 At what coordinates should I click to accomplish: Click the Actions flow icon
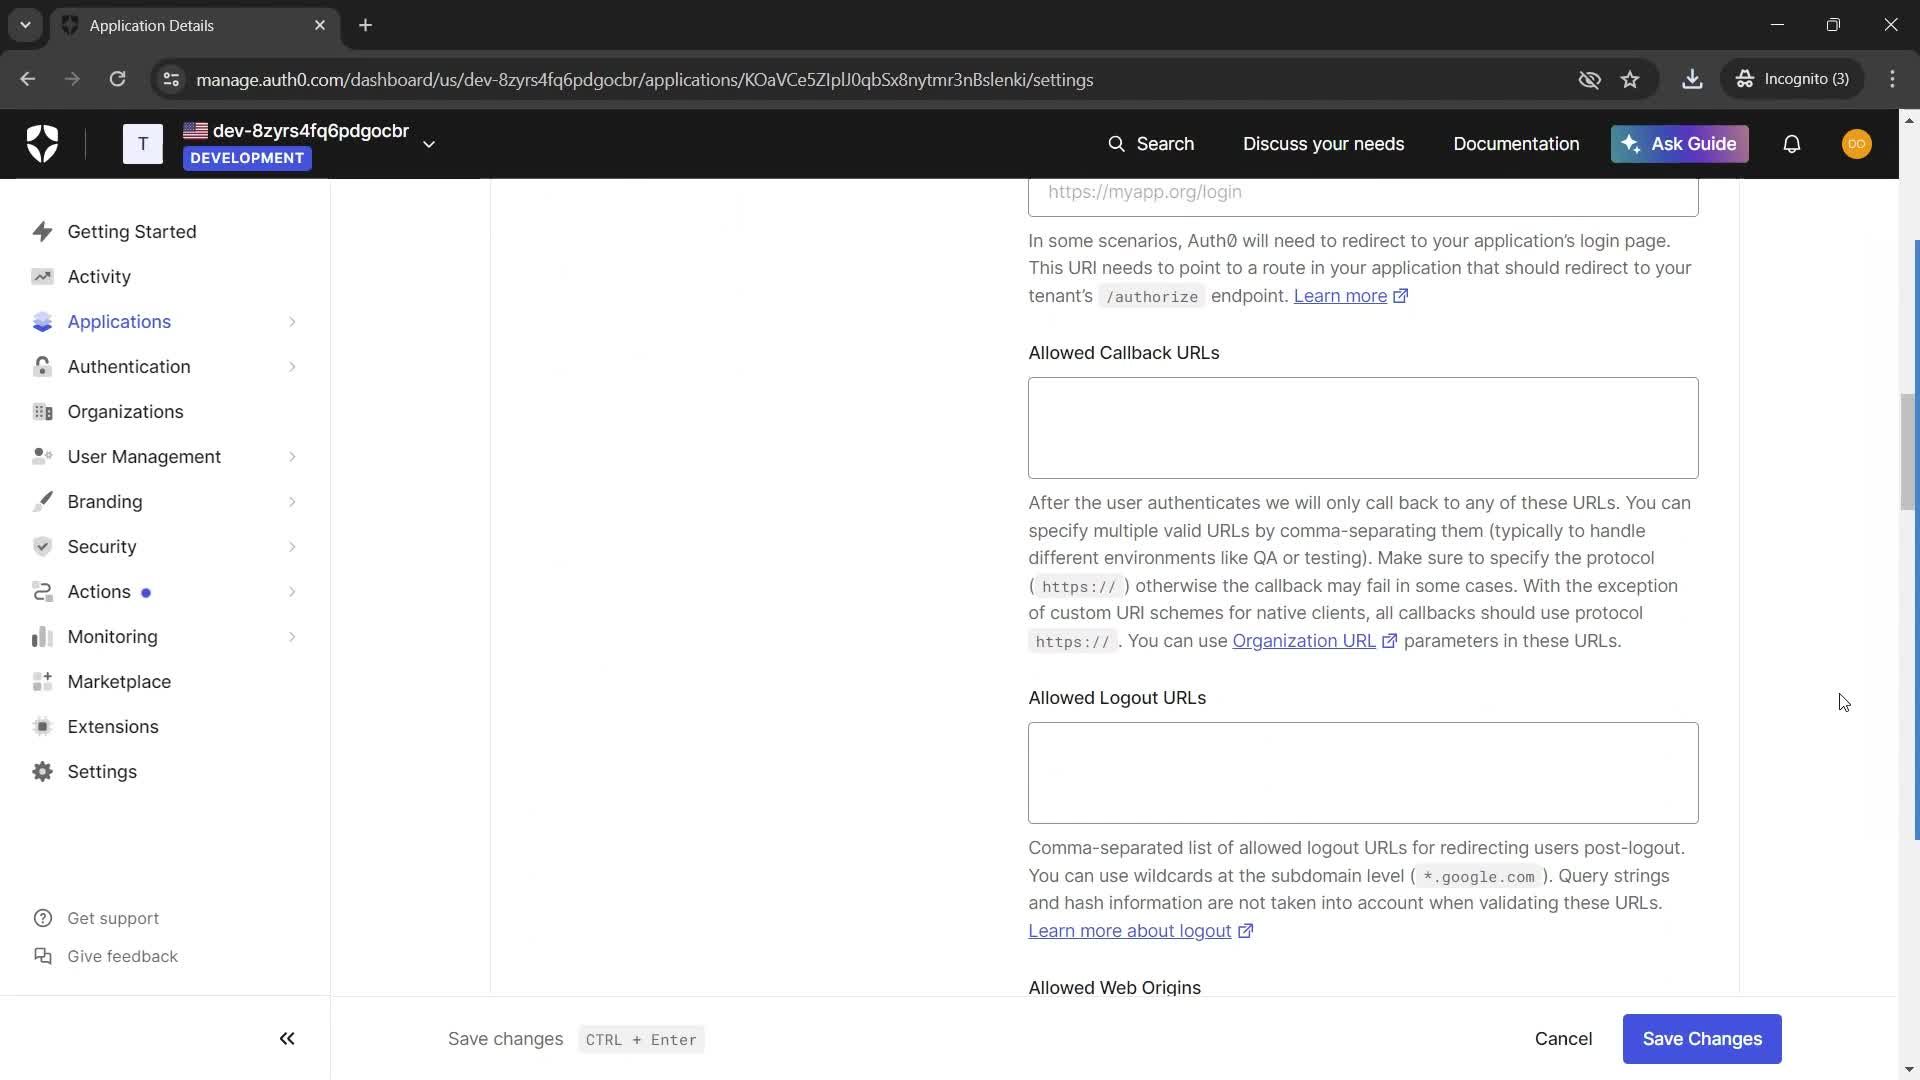42,592
